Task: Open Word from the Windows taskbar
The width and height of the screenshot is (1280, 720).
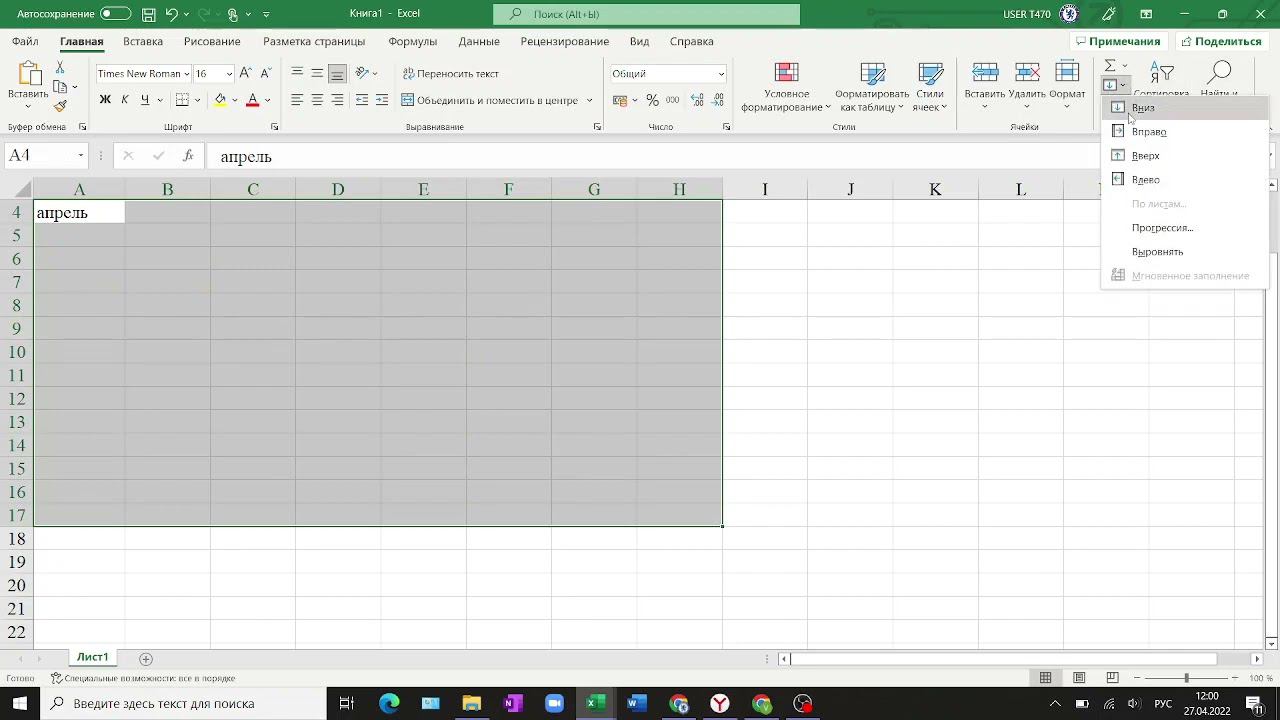Action: pyautogui.click(x=636, y=704)
